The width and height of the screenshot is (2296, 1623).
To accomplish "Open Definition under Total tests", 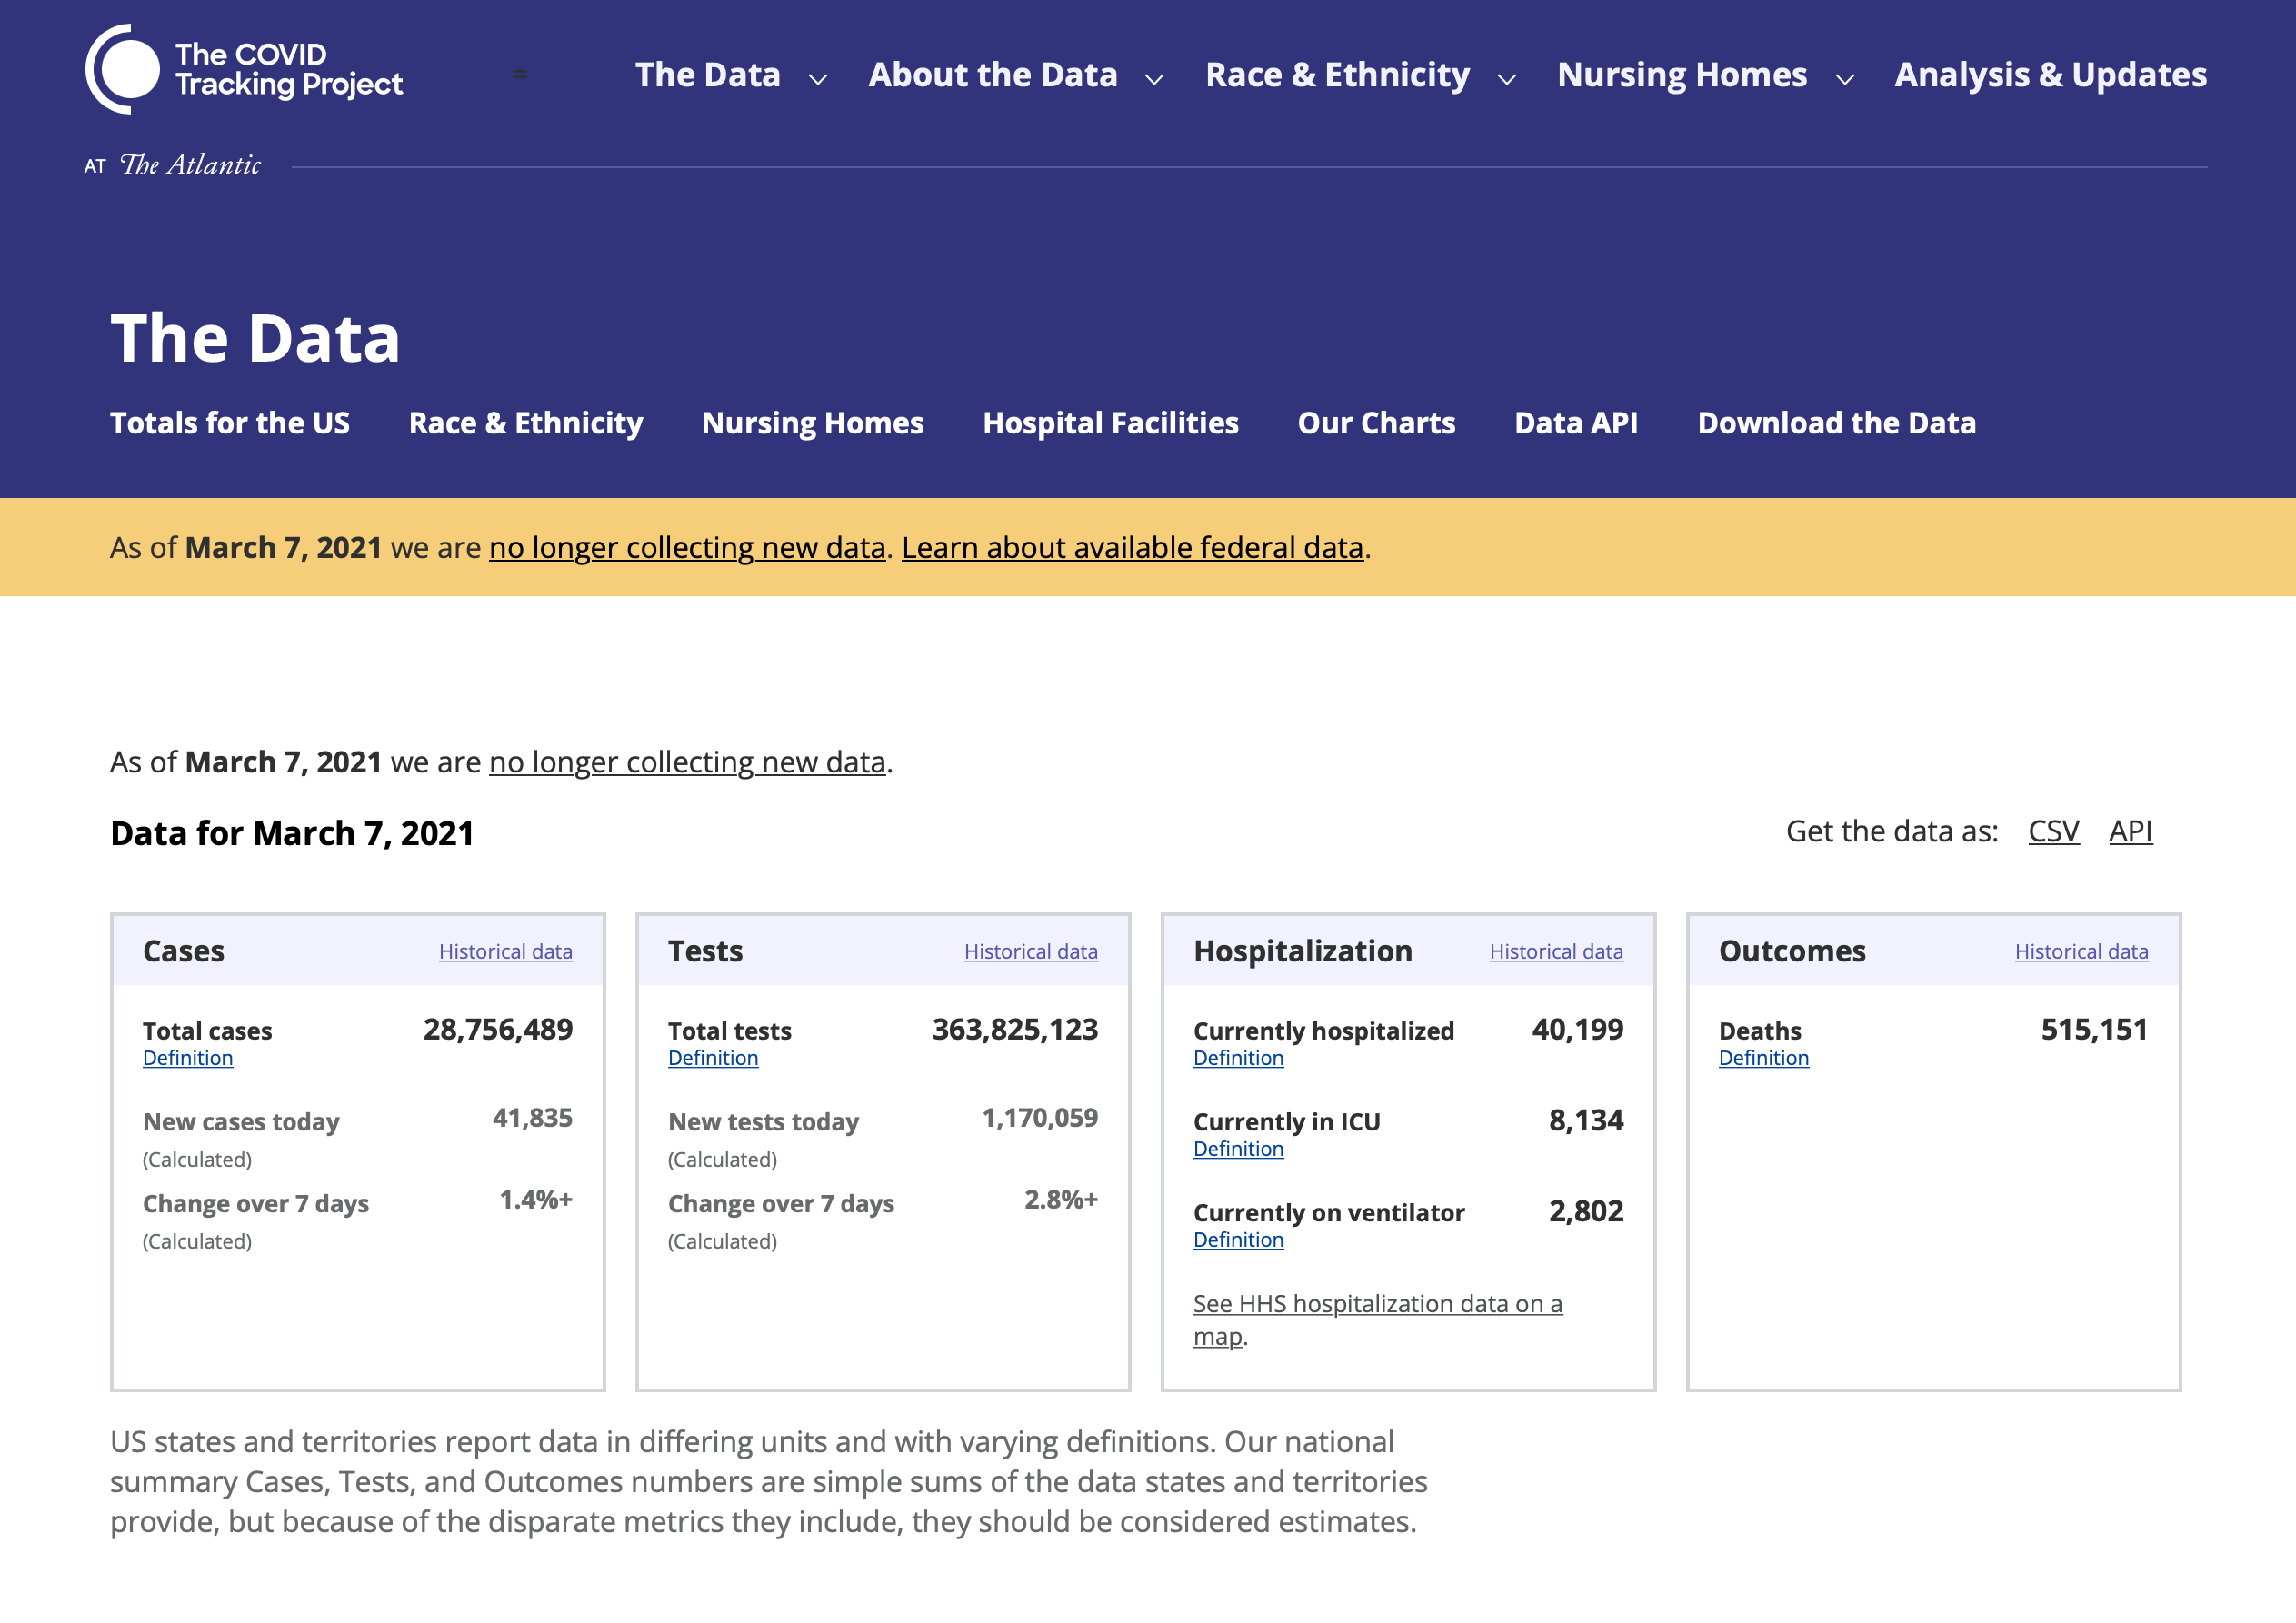I will pos(712,1058).
